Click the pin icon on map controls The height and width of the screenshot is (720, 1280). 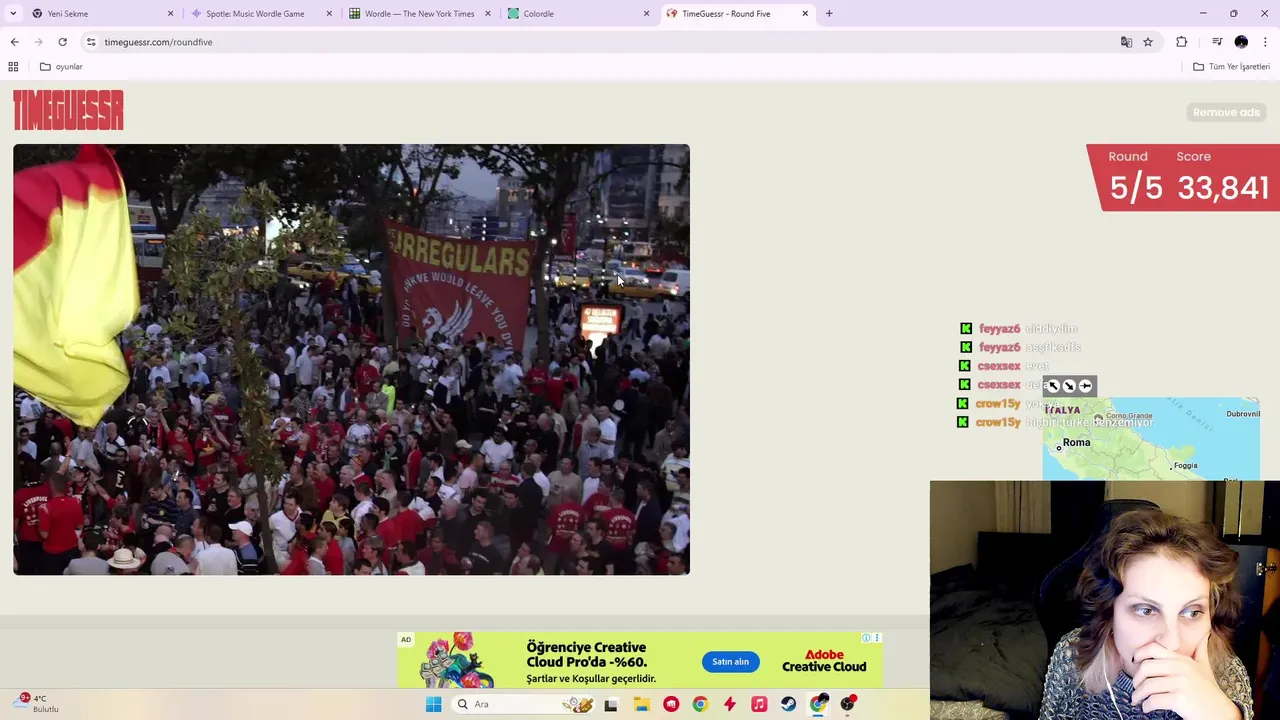[1085, 385]
